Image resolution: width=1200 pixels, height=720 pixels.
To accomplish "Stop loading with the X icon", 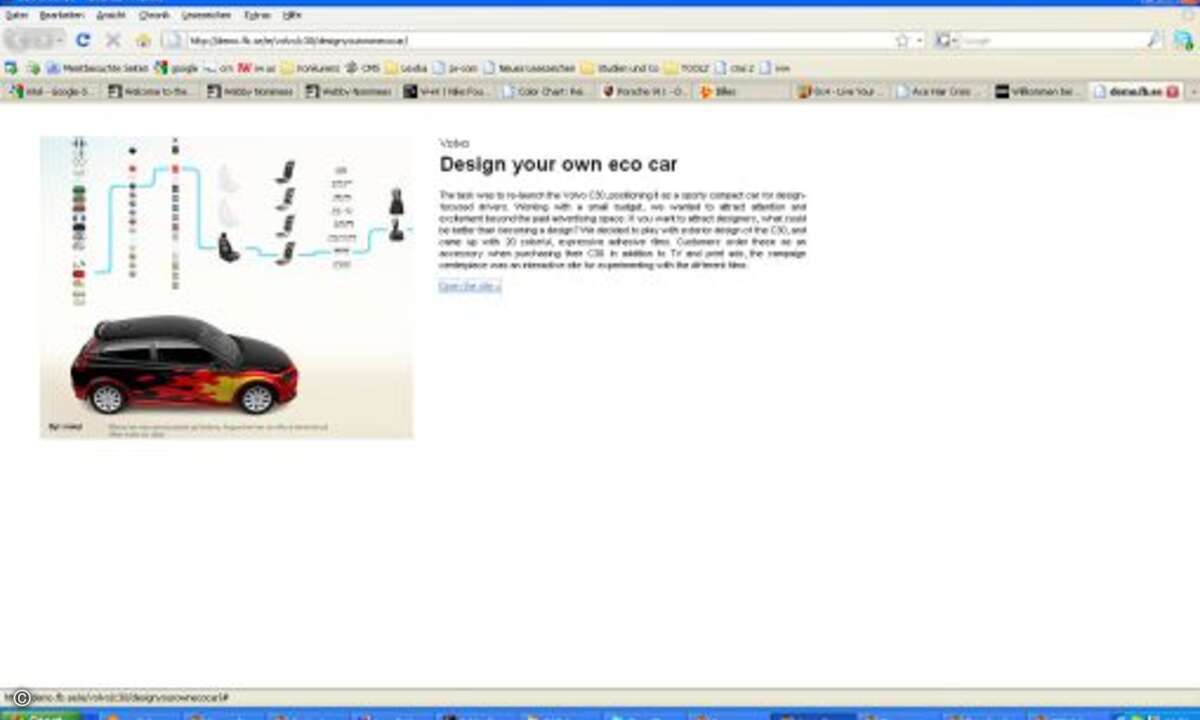I will (x=113, y=40).
